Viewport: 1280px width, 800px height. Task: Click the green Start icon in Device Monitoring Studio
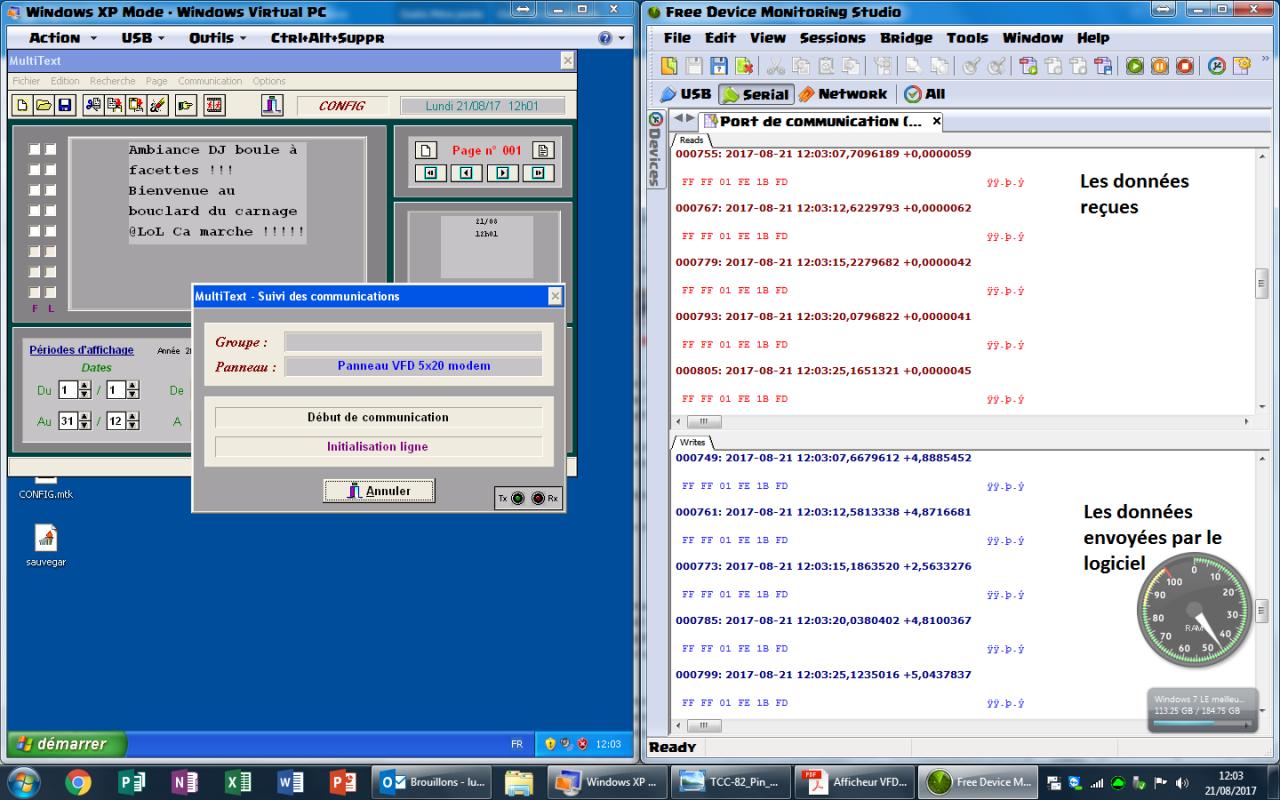coord(1134,66)
